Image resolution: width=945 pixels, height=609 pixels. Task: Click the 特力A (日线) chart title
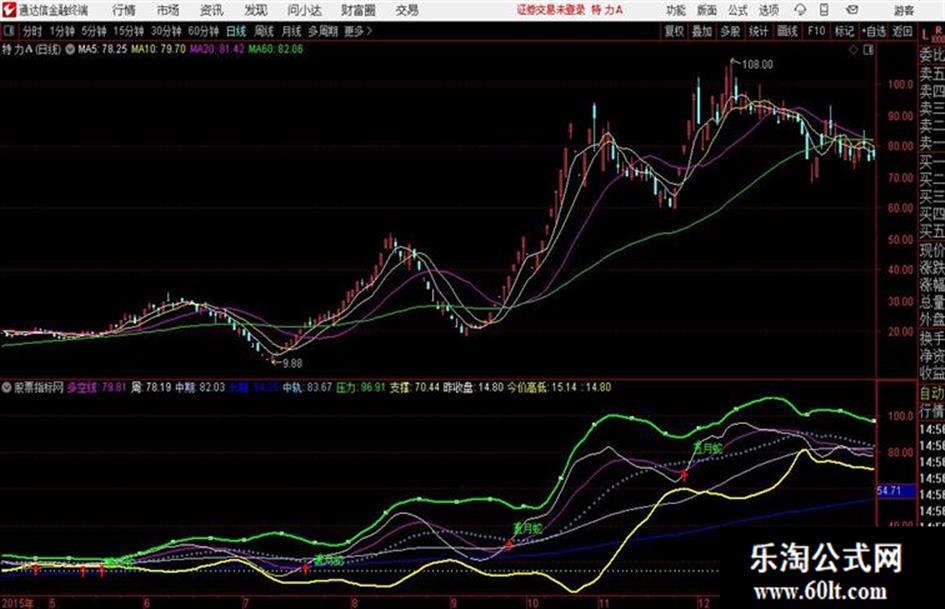click(x=31, y=49)
